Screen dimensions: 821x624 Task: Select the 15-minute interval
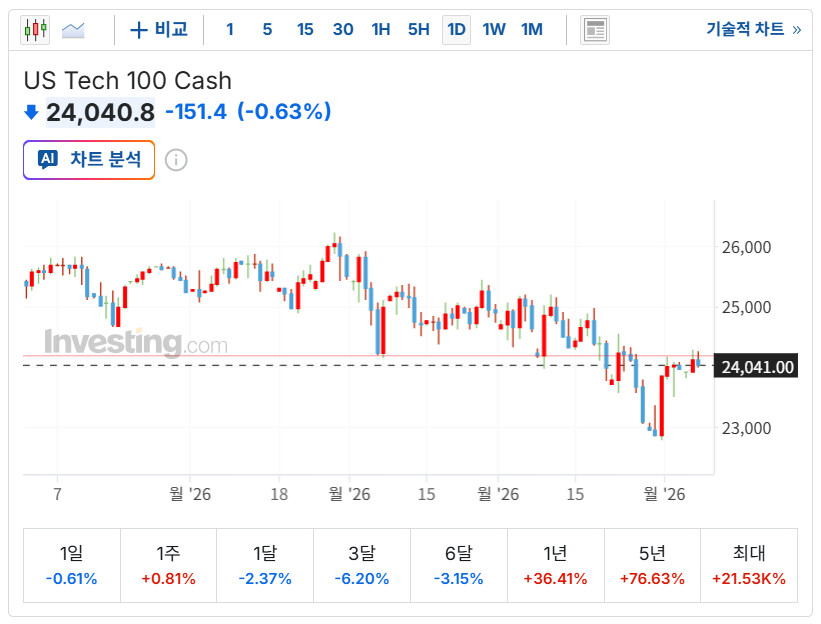tap(305, 30)
